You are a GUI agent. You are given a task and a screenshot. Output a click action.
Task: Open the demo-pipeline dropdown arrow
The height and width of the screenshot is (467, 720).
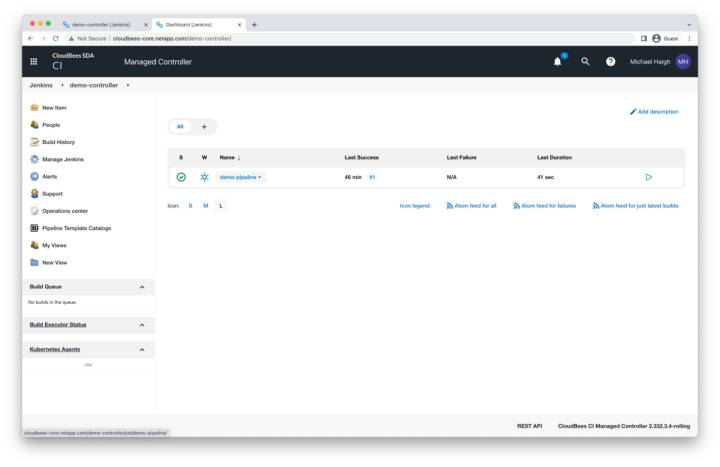[x=260, y=177]
